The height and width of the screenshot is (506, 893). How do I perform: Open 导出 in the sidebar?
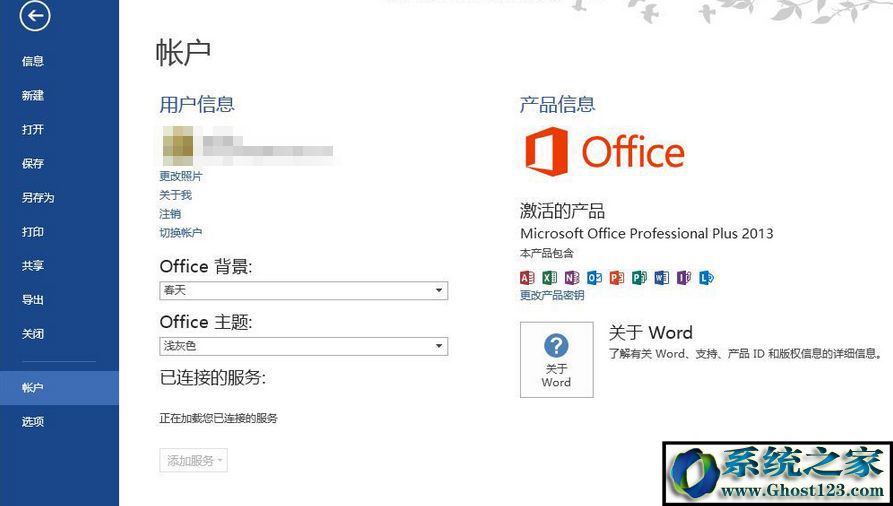pyautogui.click(x=32, y=300)
